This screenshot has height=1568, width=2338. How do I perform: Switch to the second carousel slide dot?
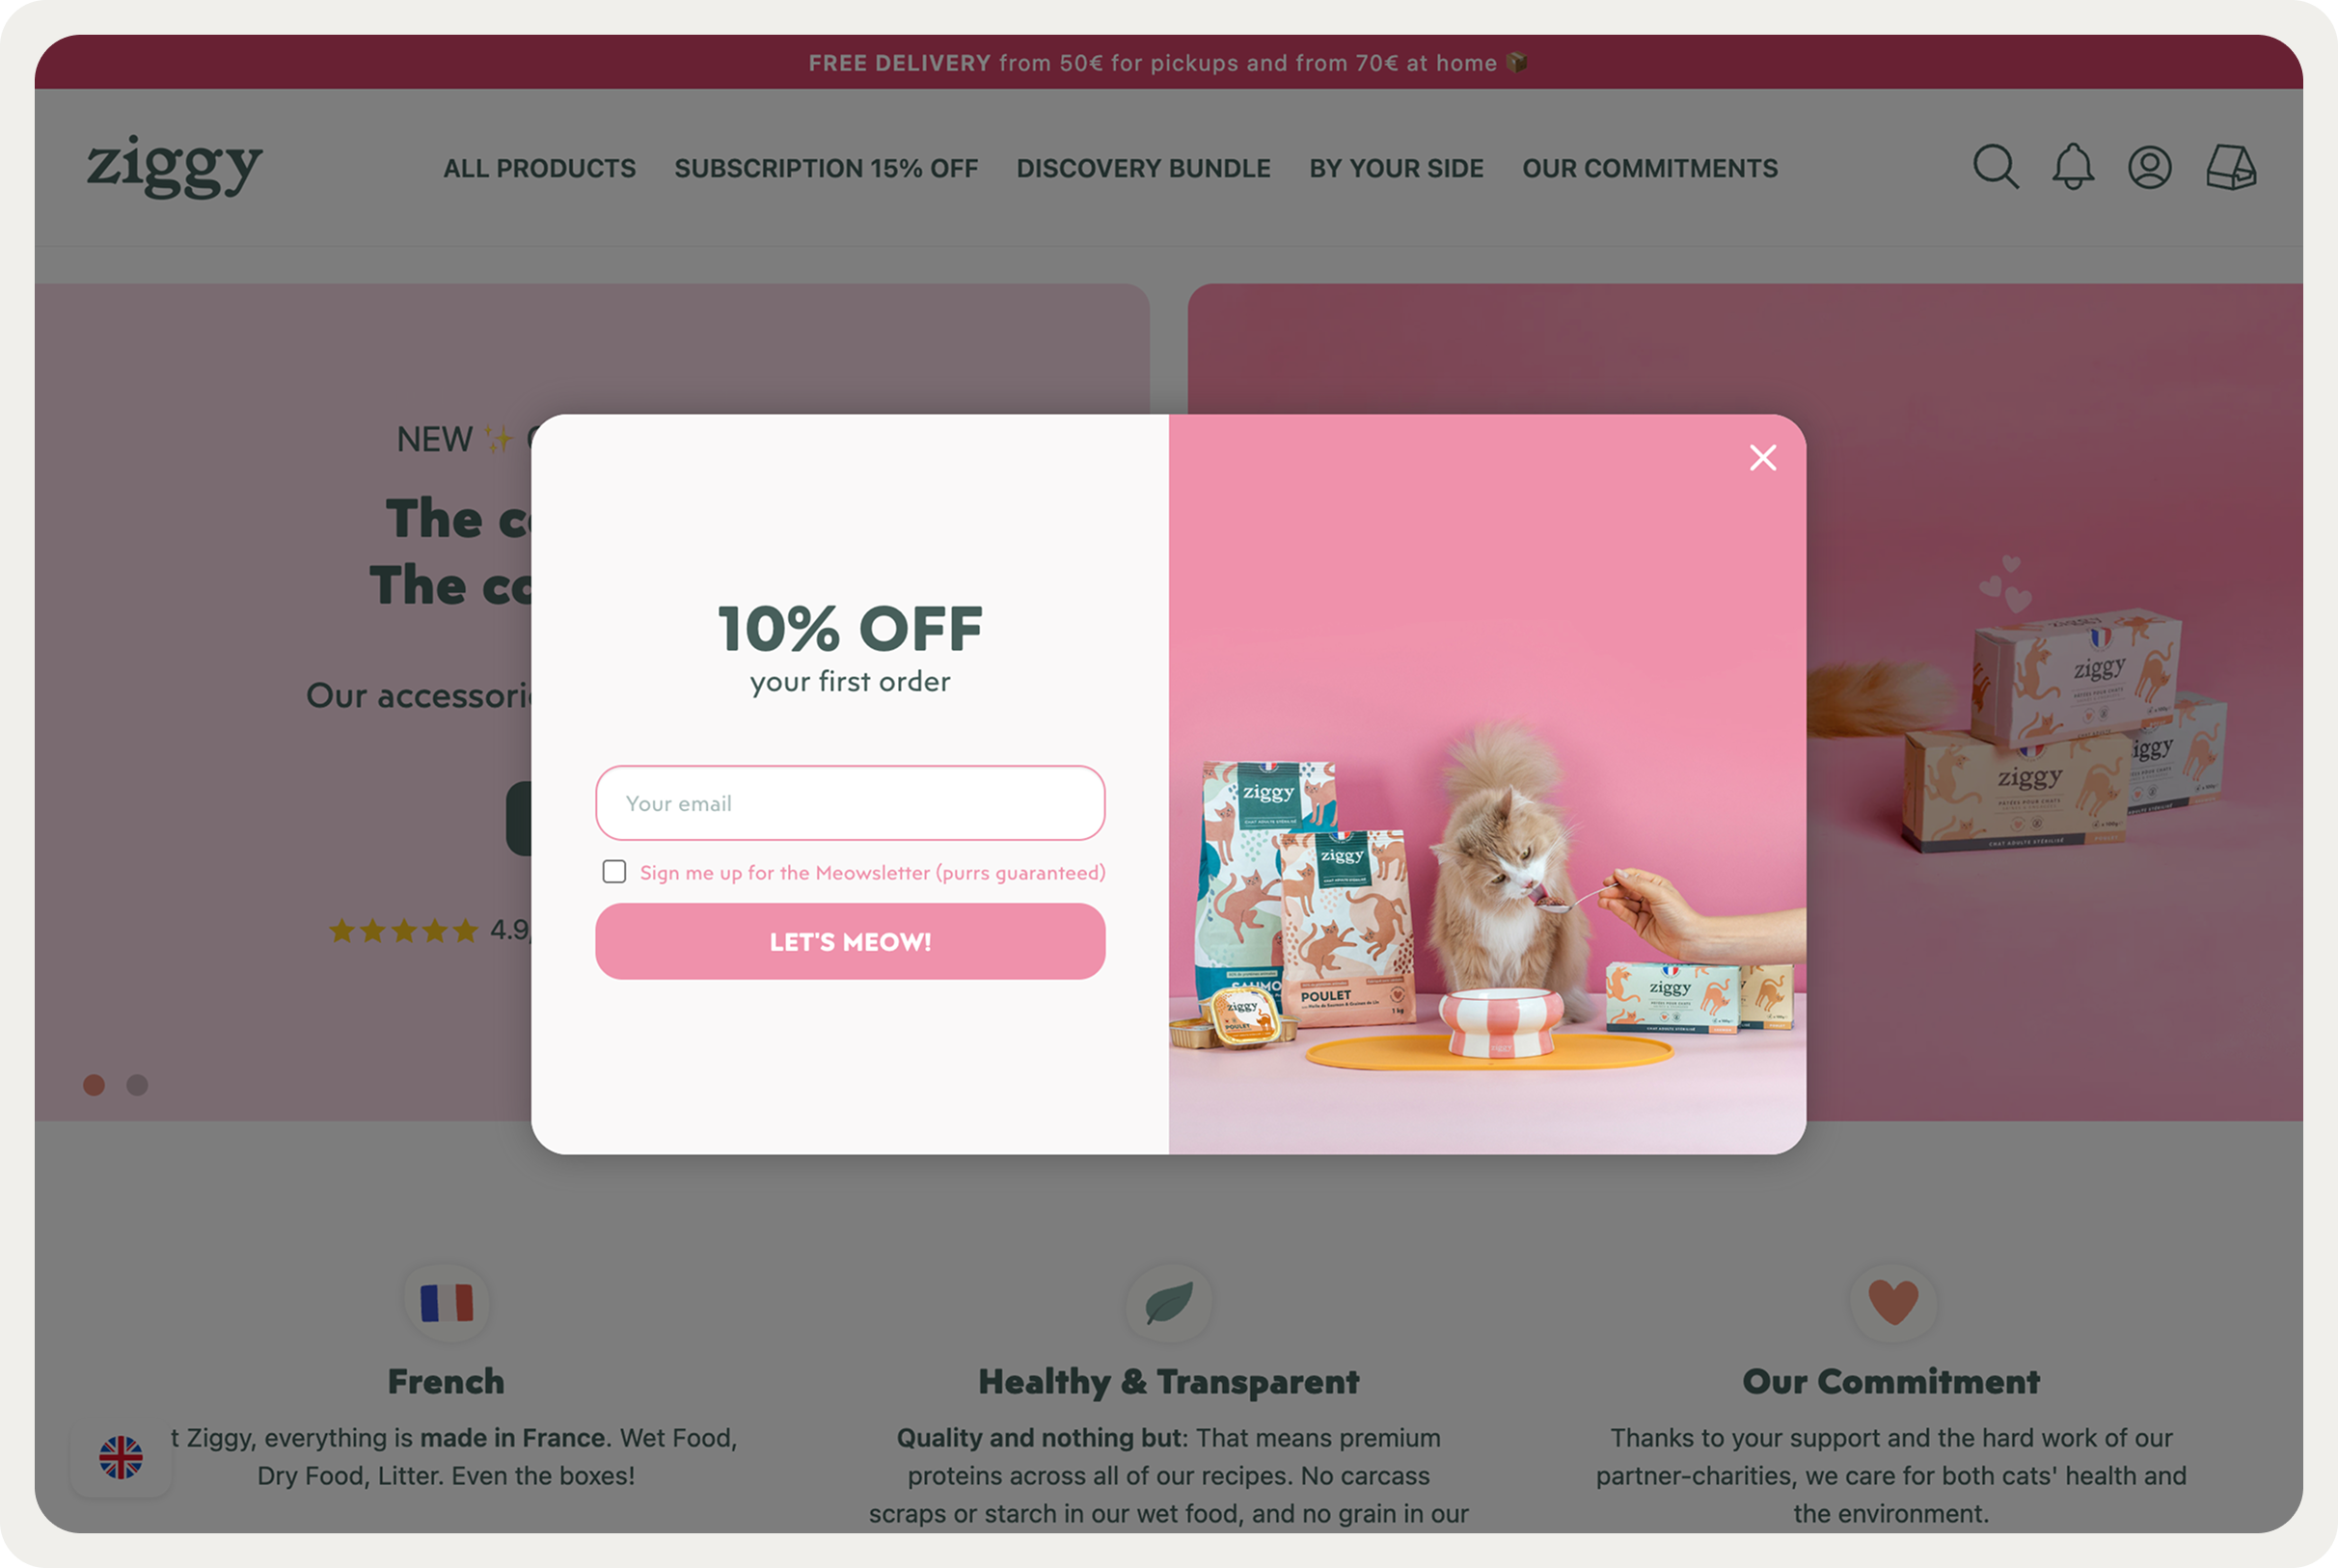[x=138, y=1085]
